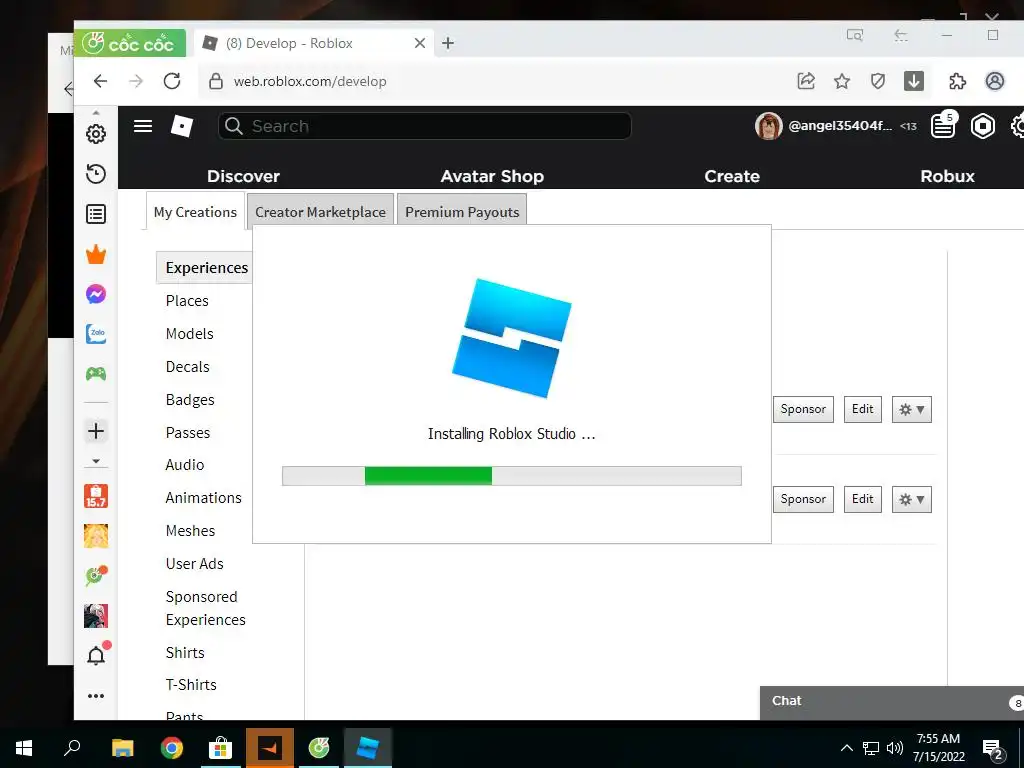Expand gear dropdown in second experience row
1024x768 pixels.
(x=912, y=500)
